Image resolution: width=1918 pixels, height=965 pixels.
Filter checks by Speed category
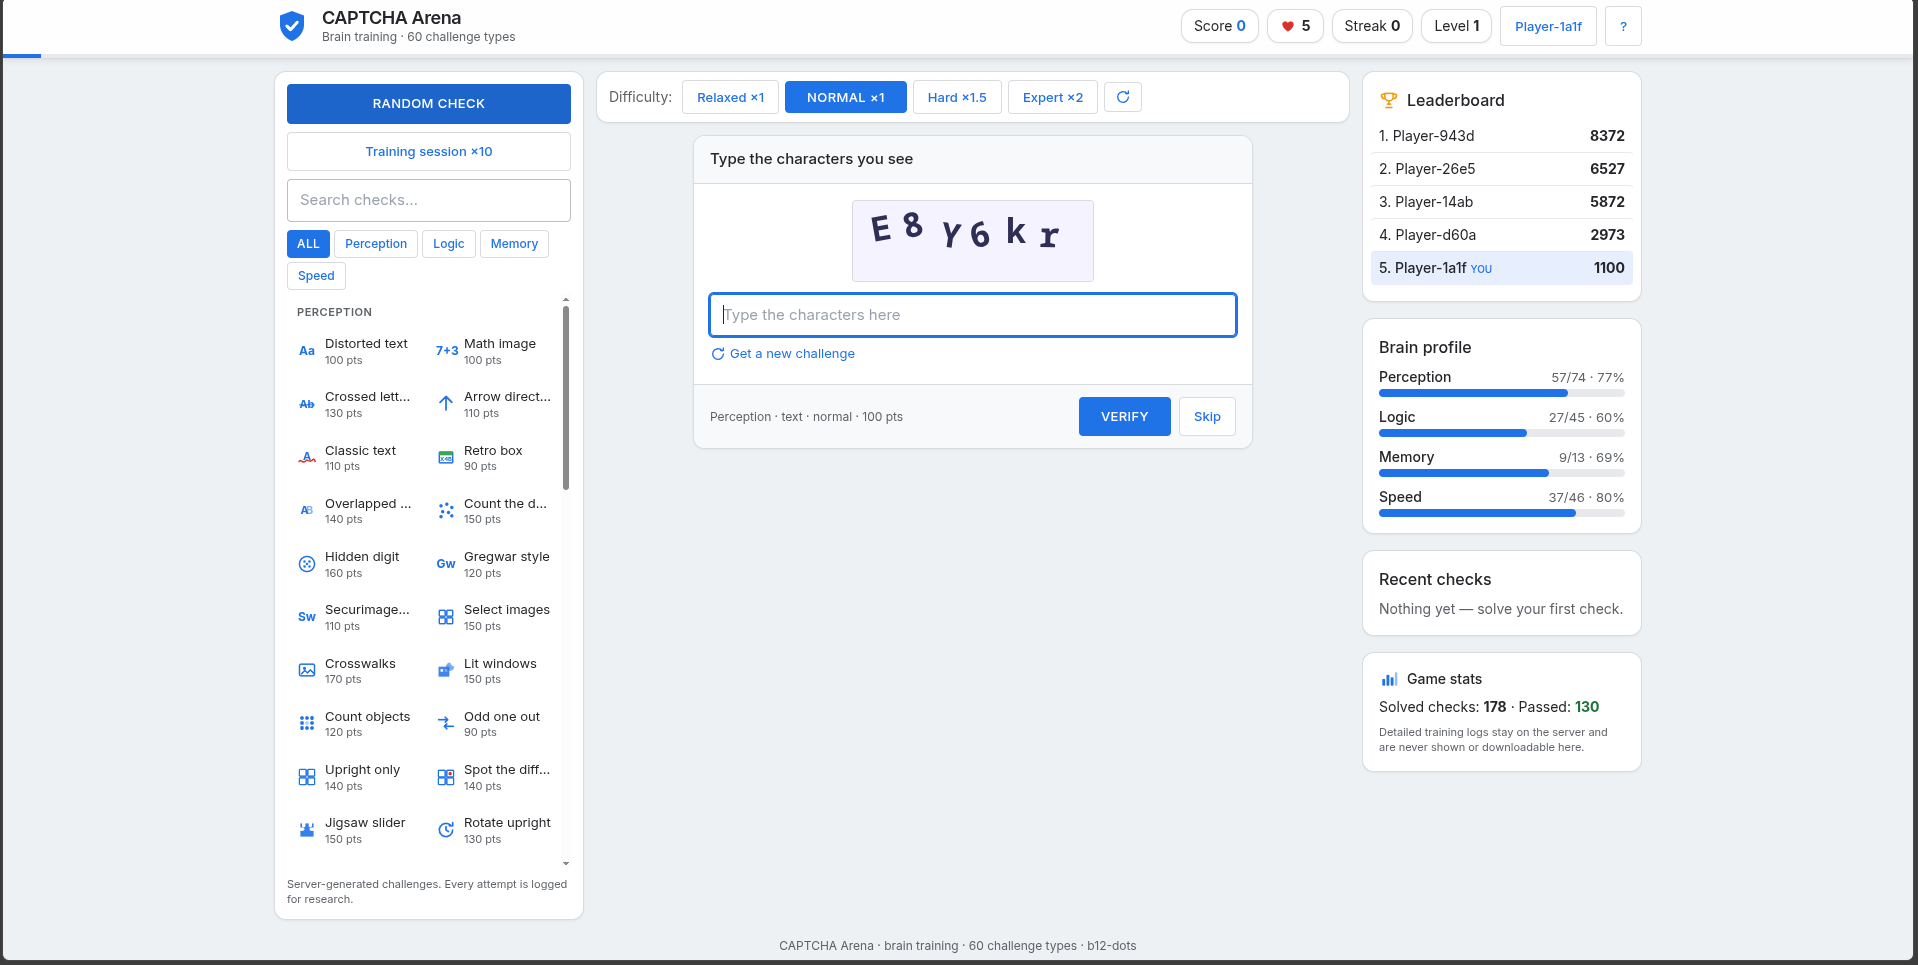316,276
